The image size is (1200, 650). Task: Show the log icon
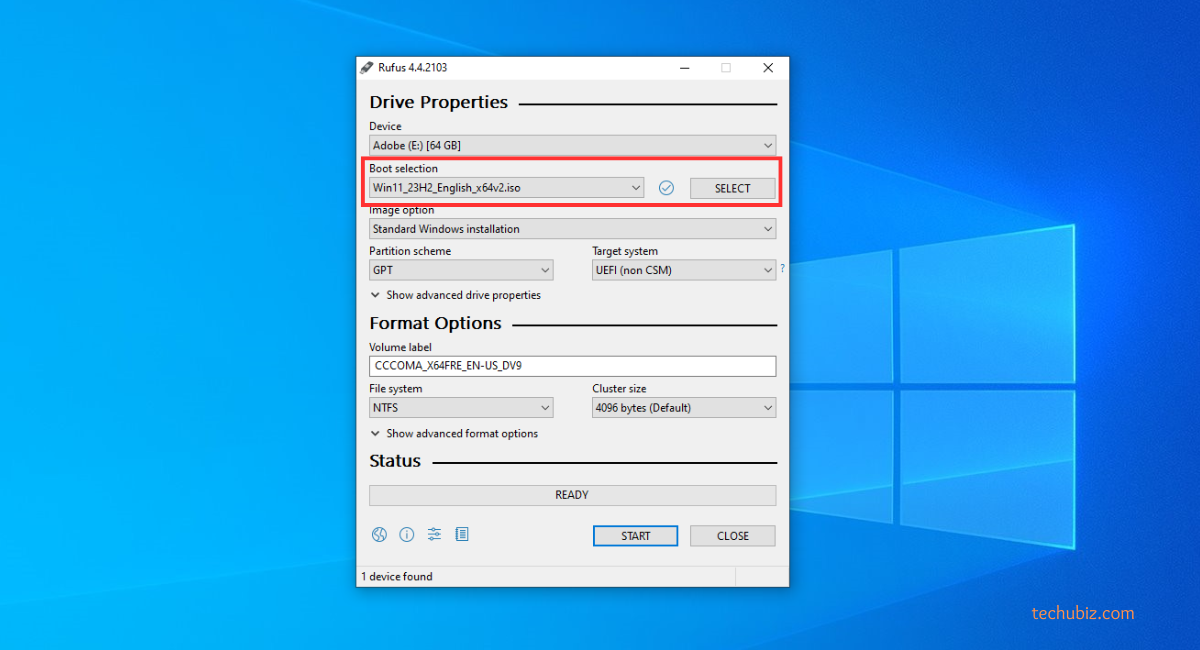click(x=461, y=535)
